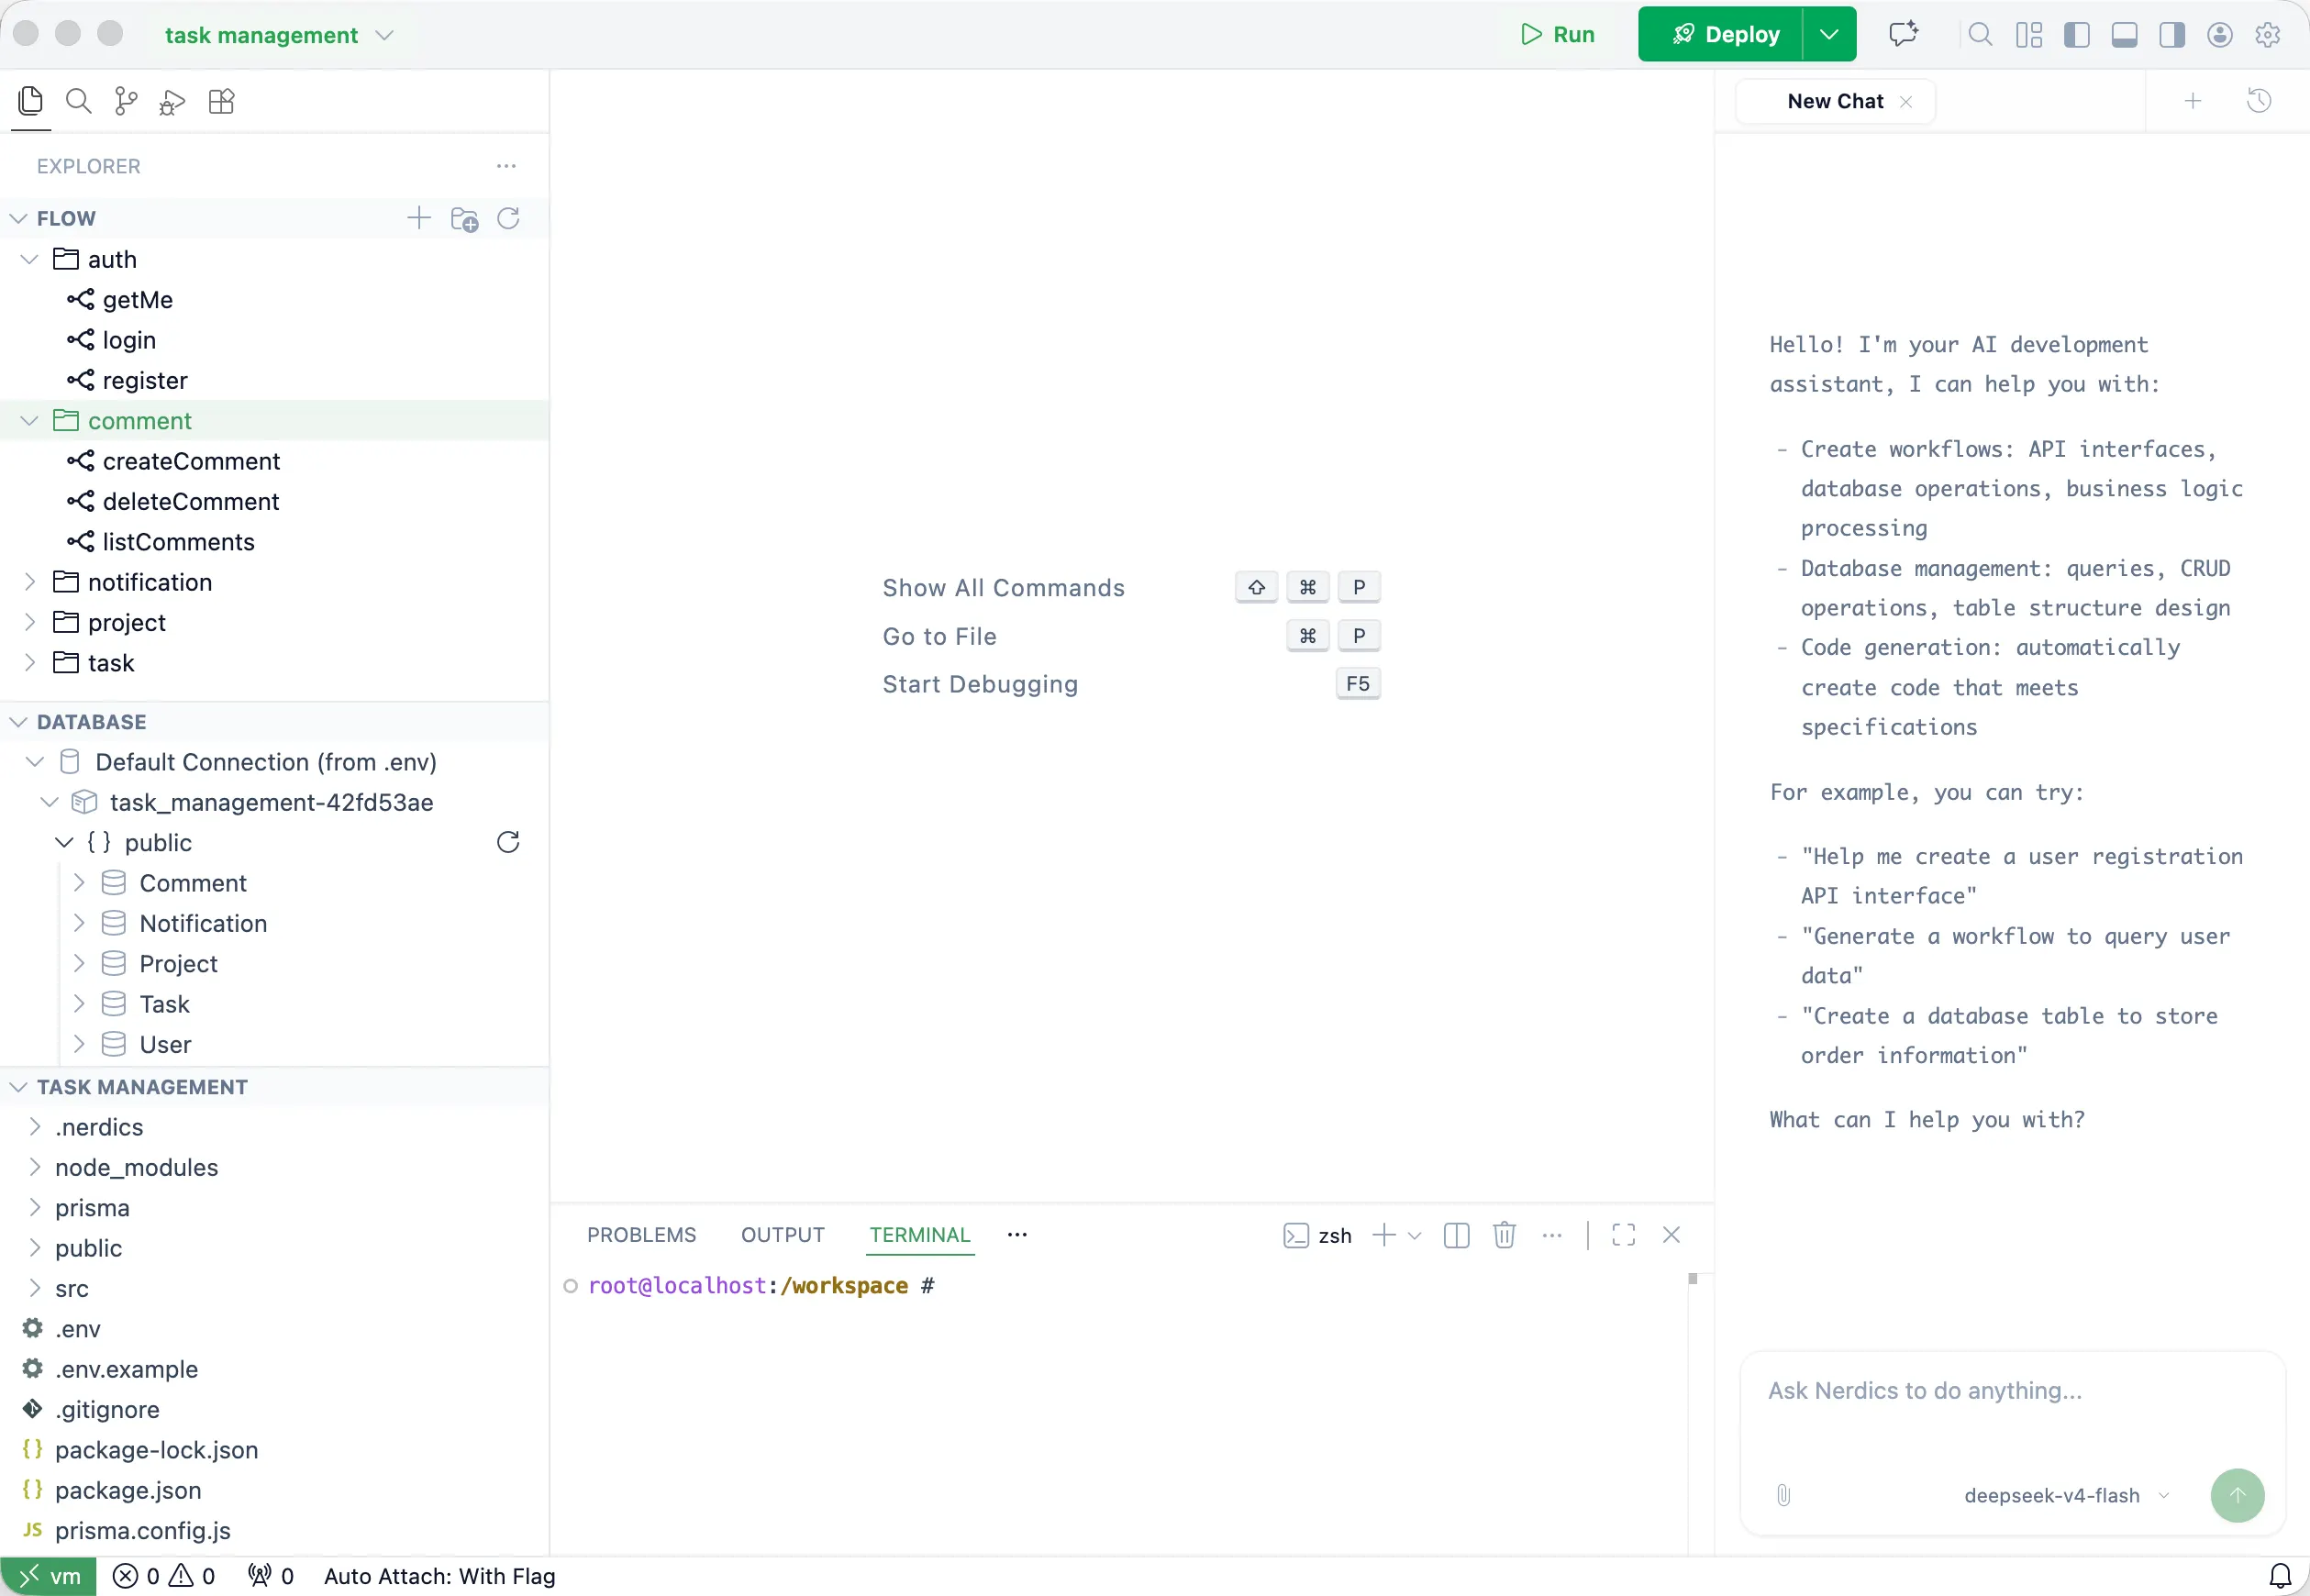The height and width of the screenshot is (1596, 2310).
Task: Kill terminal with the trash icon
Action: (x=1504, y=1235)
